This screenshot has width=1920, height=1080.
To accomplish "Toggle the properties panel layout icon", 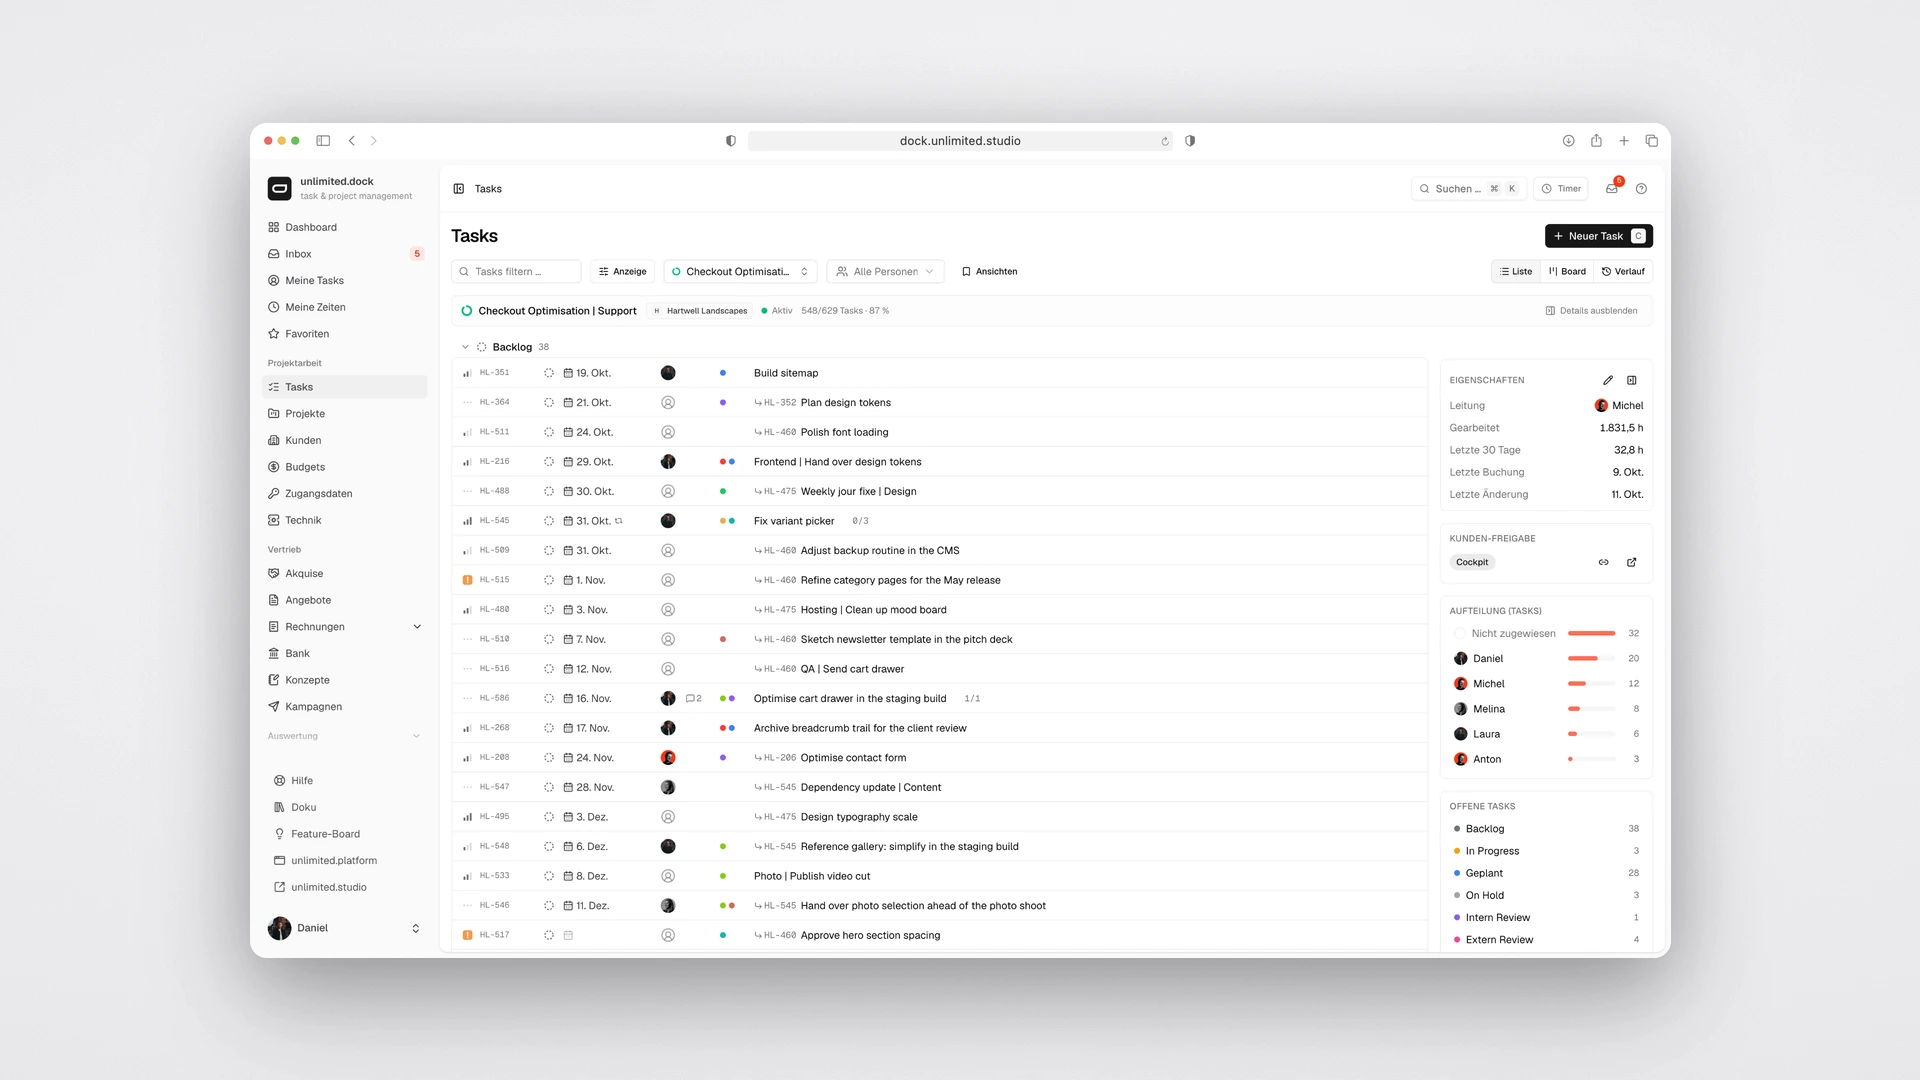I will click(x=1632, y=380).
